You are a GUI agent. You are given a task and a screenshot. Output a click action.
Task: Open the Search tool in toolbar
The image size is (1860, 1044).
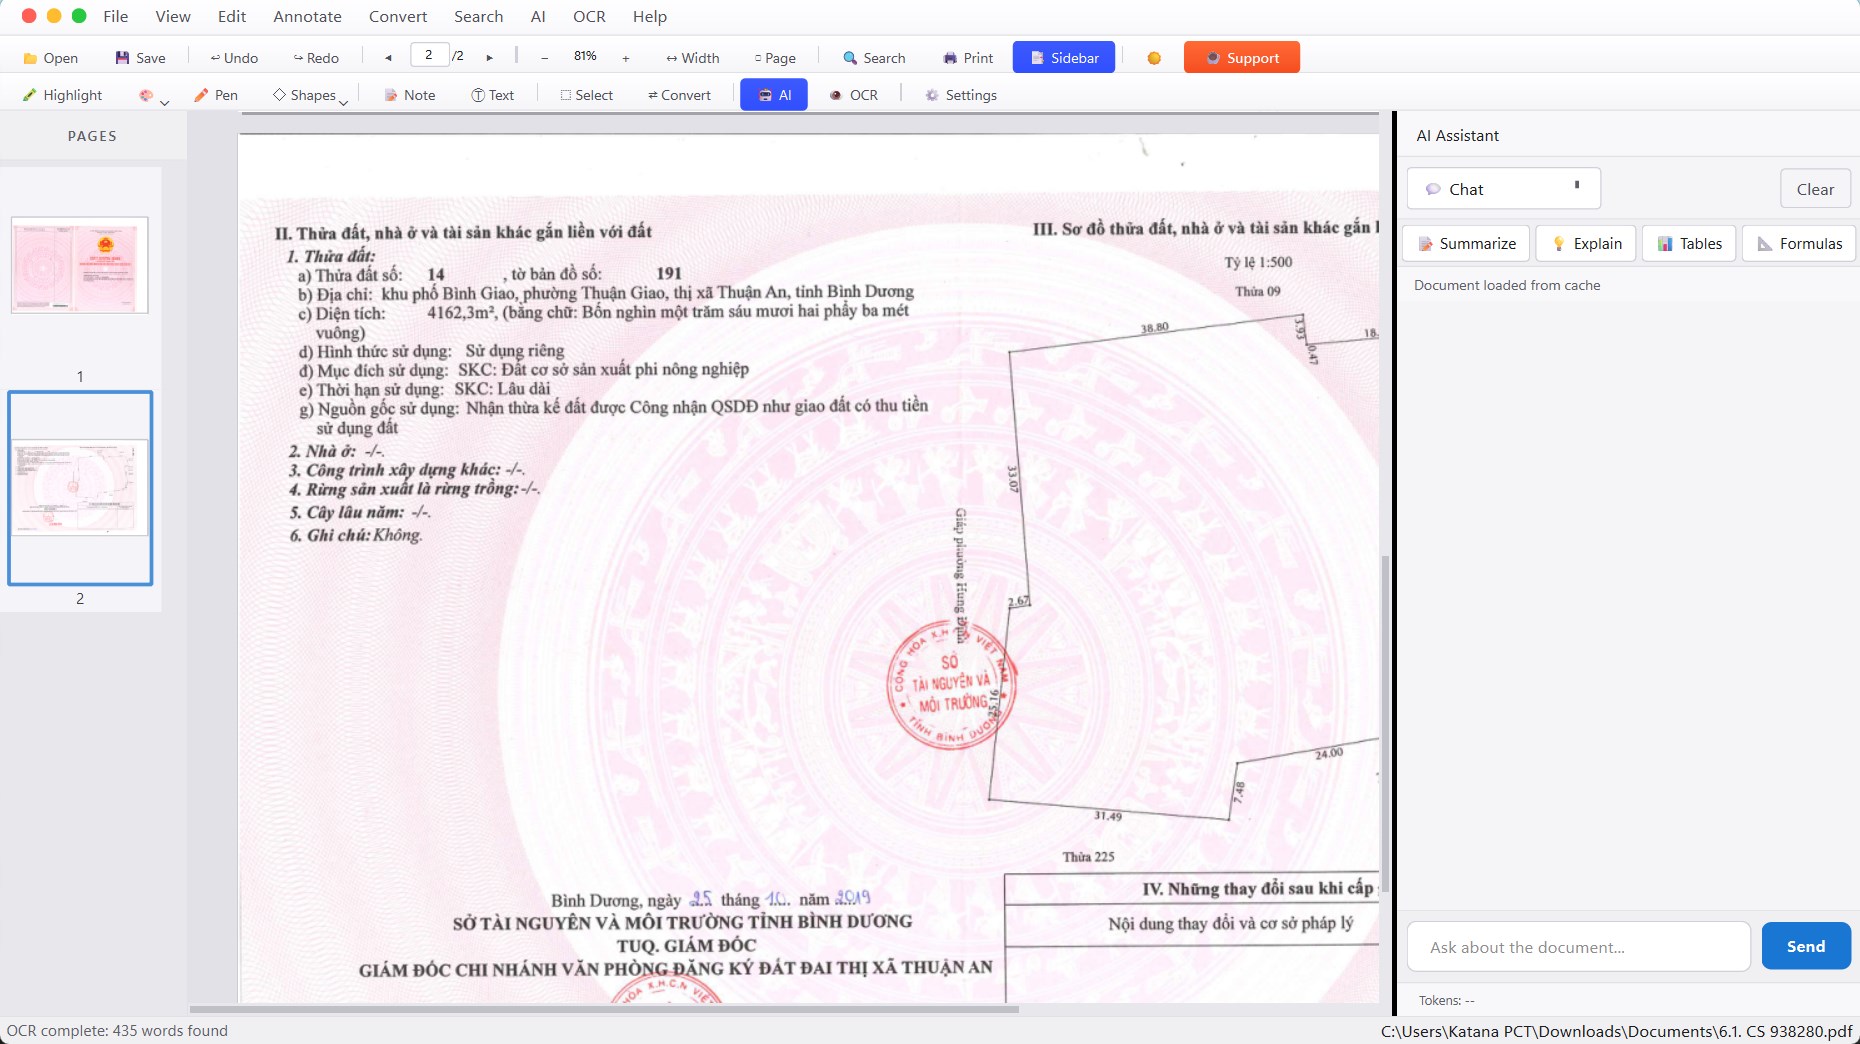point(874,58)
